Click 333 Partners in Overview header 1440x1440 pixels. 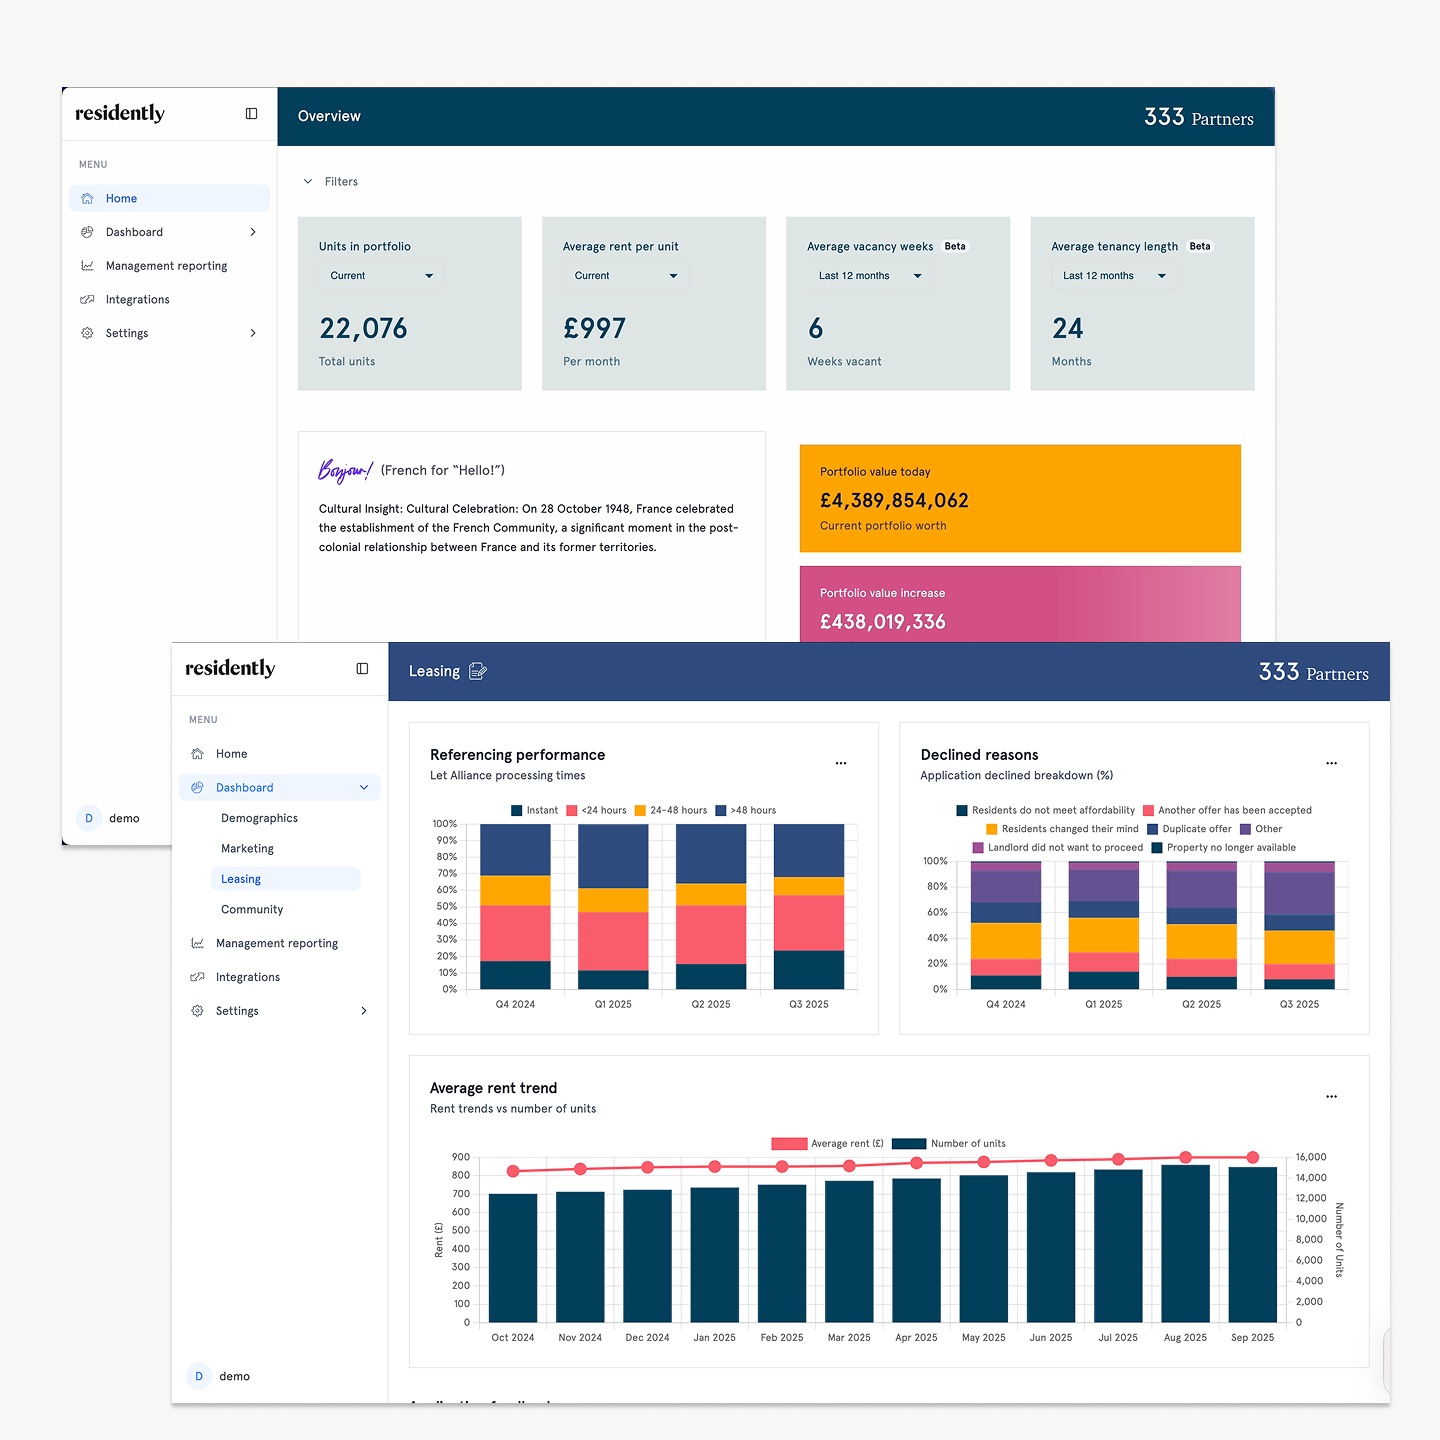pyautogui.click(x=1199, y=118)
